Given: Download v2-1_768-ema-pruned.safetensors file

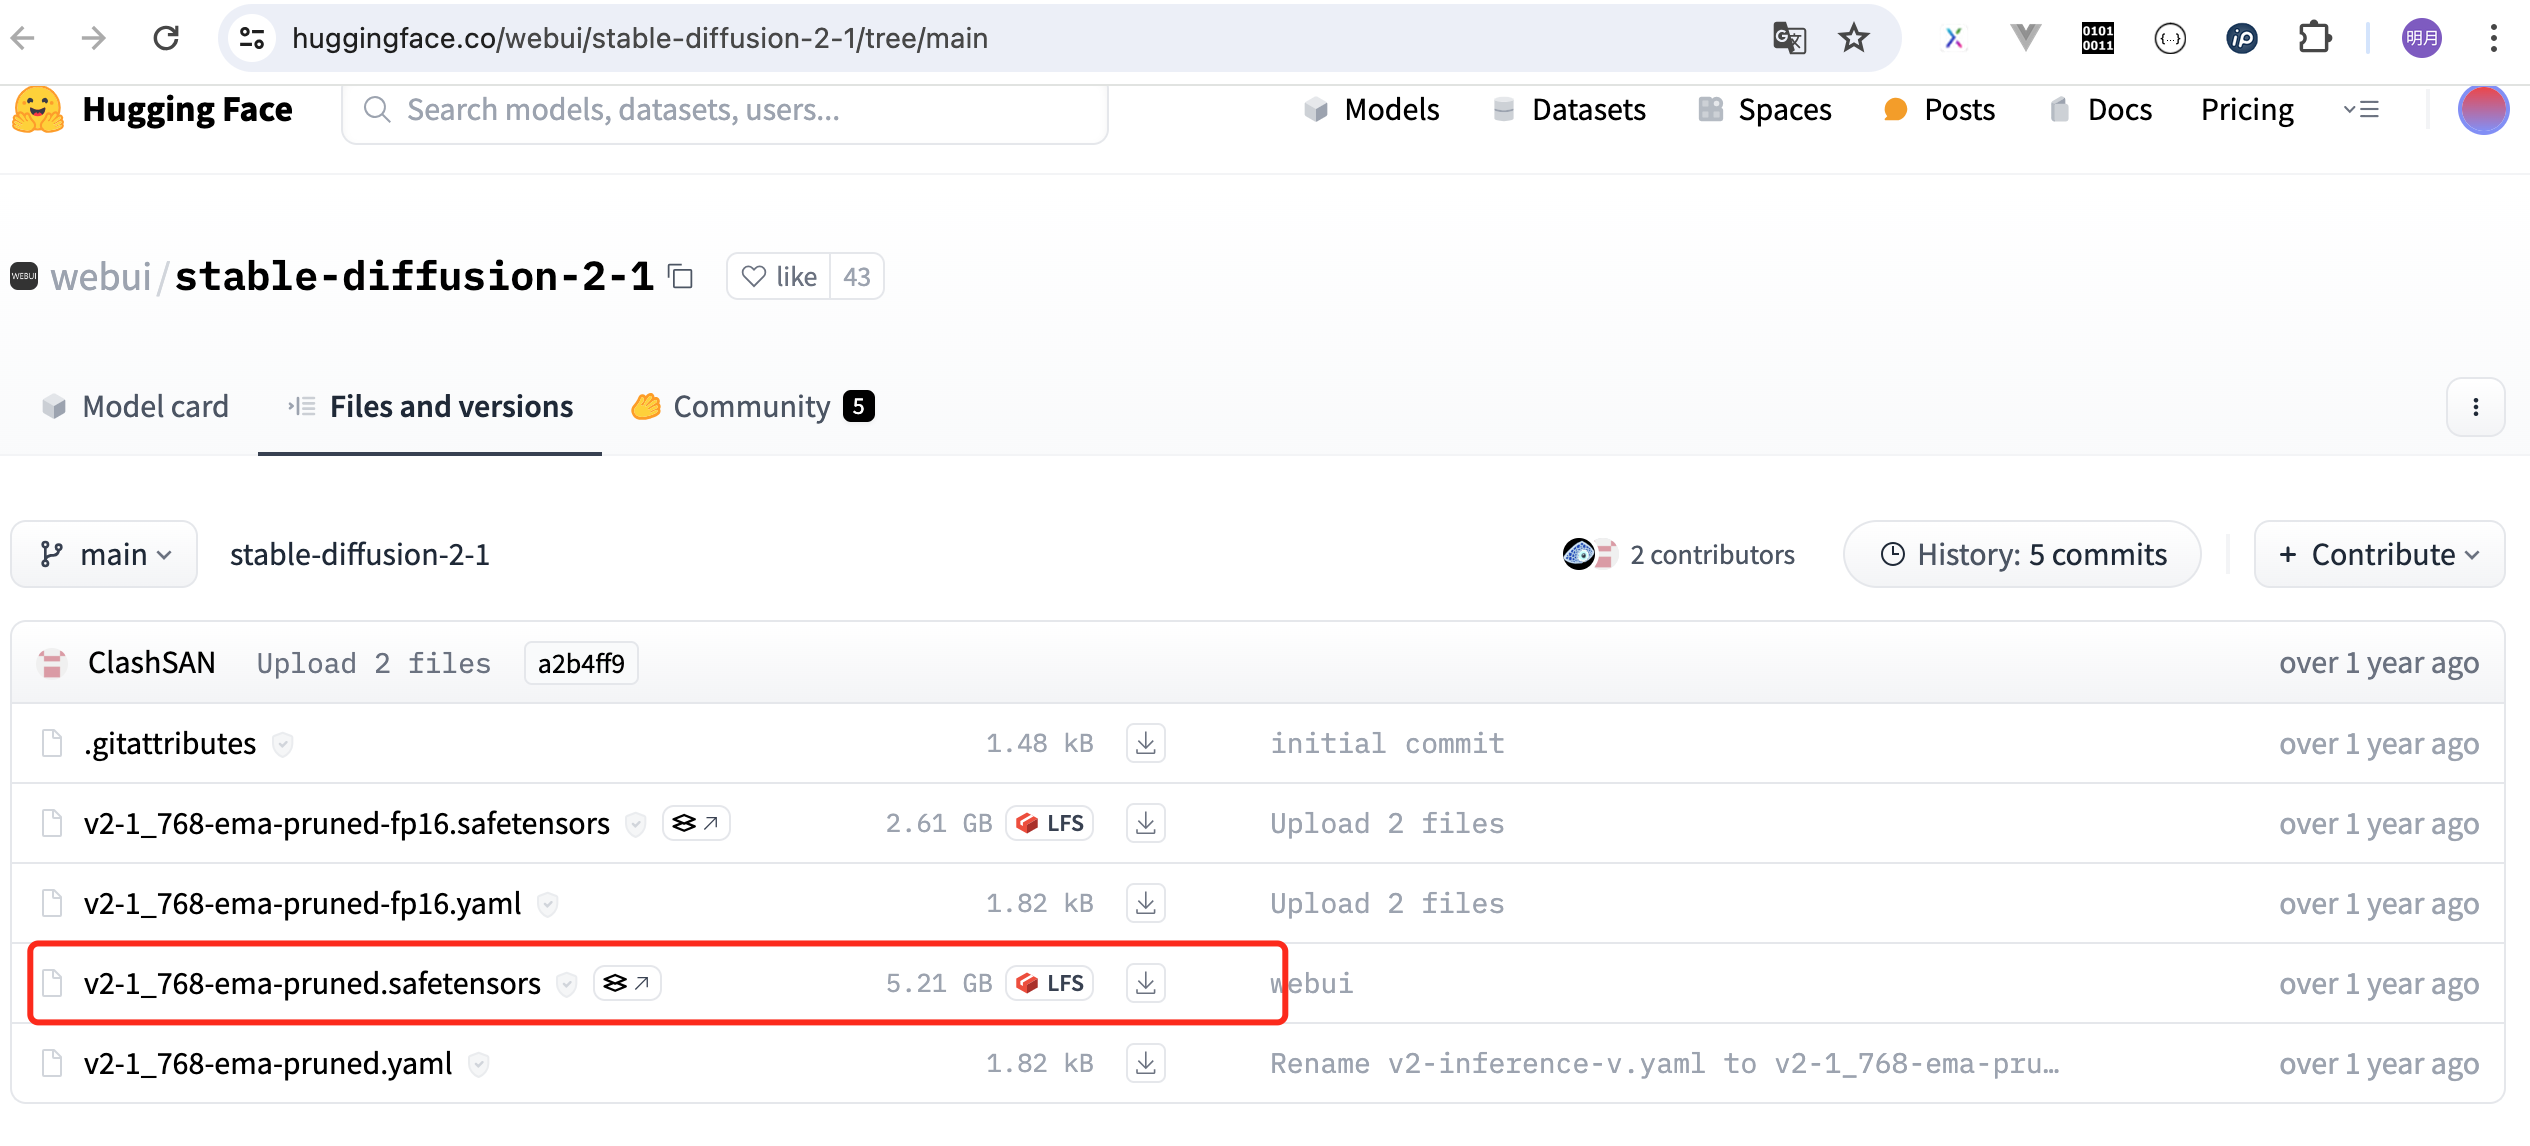Looking at the screenshot, I should point(1146,983).
